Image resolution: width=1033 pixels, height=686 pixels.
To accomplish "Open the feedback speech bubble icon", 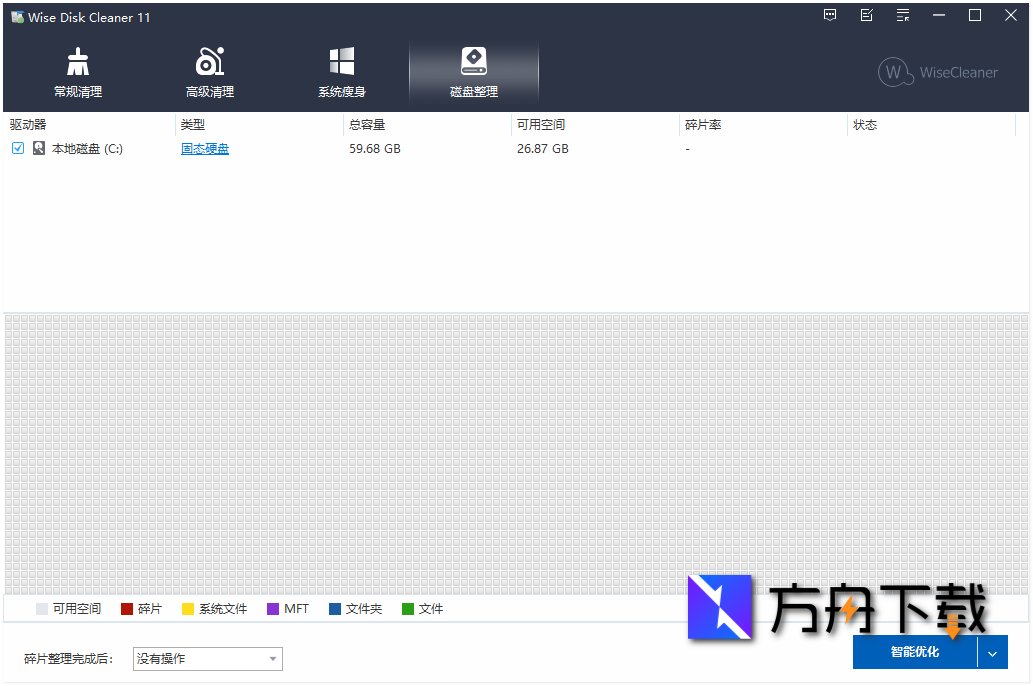I will 829,15.
